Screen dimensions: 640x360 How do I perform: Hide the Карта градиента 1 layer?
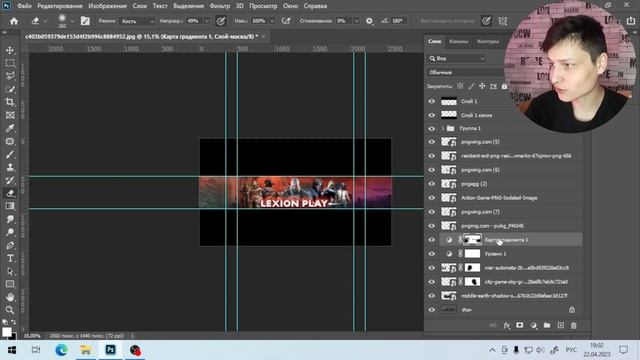click(x=431, y=240)
